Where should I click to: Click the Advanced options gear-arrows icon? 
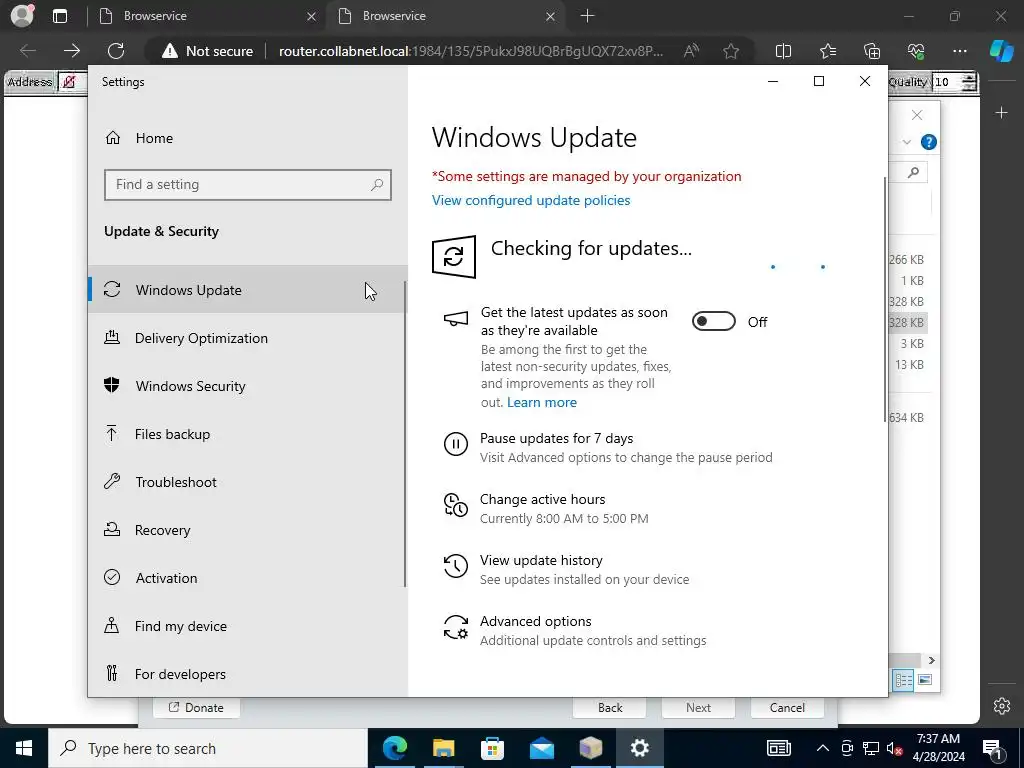point(456,627)
